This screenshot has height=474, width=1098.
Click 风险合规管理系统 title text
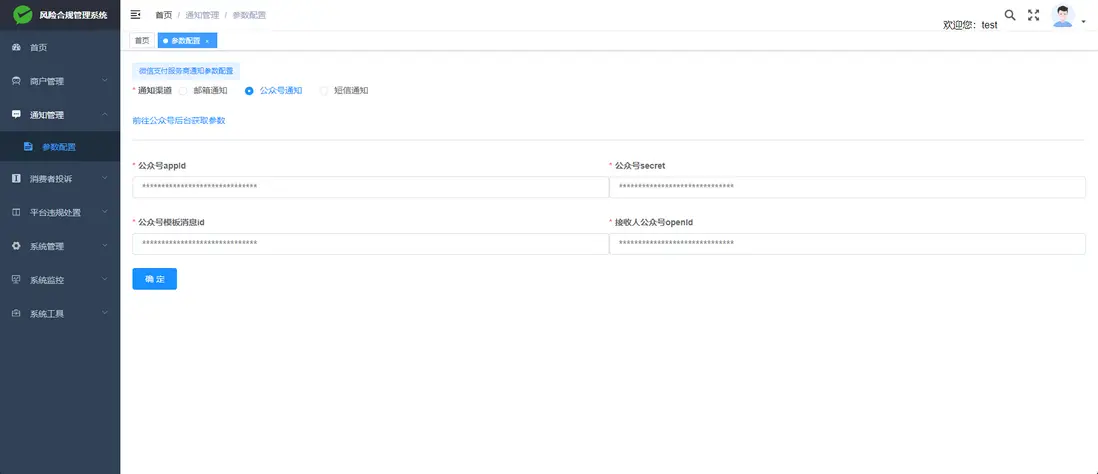coord(74,15)
